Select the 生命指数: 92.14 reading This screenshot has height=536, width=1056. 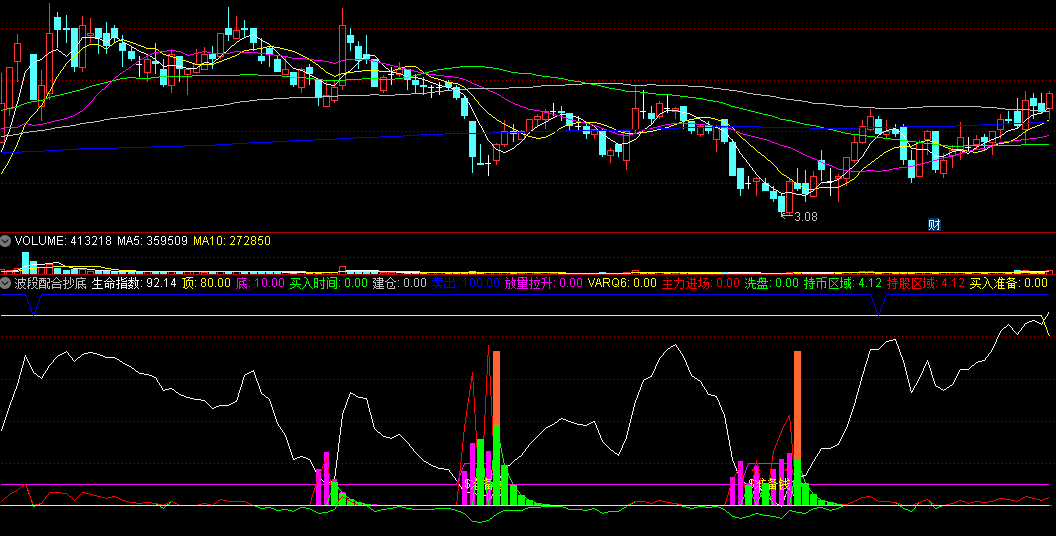click(x=134, y=283)
